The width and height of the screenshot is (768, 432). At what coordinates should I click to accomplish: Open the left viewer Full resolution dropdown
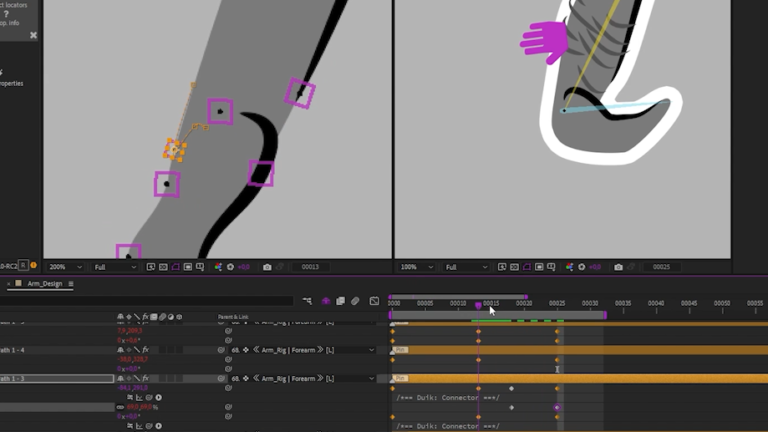tap(114, 268)
